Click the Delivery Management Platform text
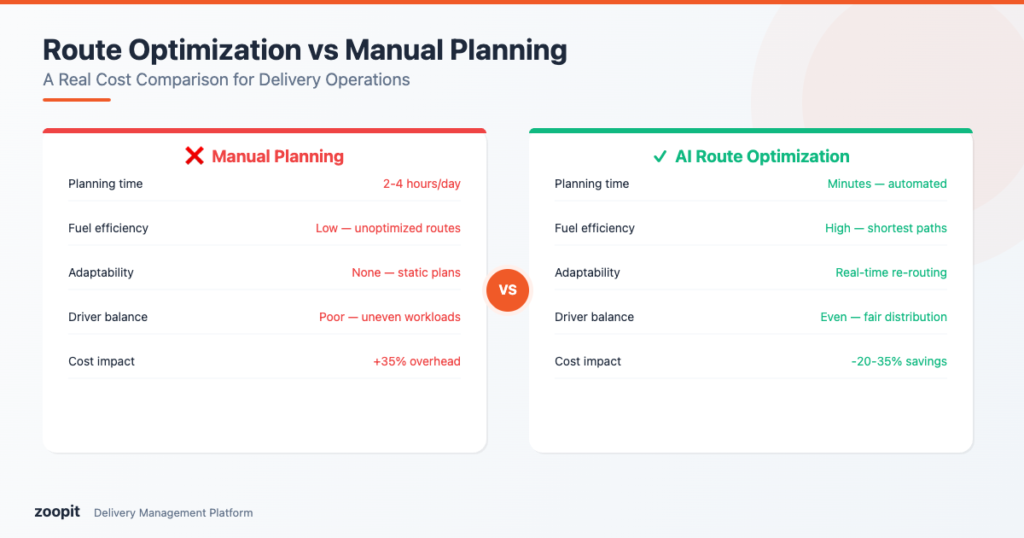Screen dimensions: 1024x538 tap(173, 513)
